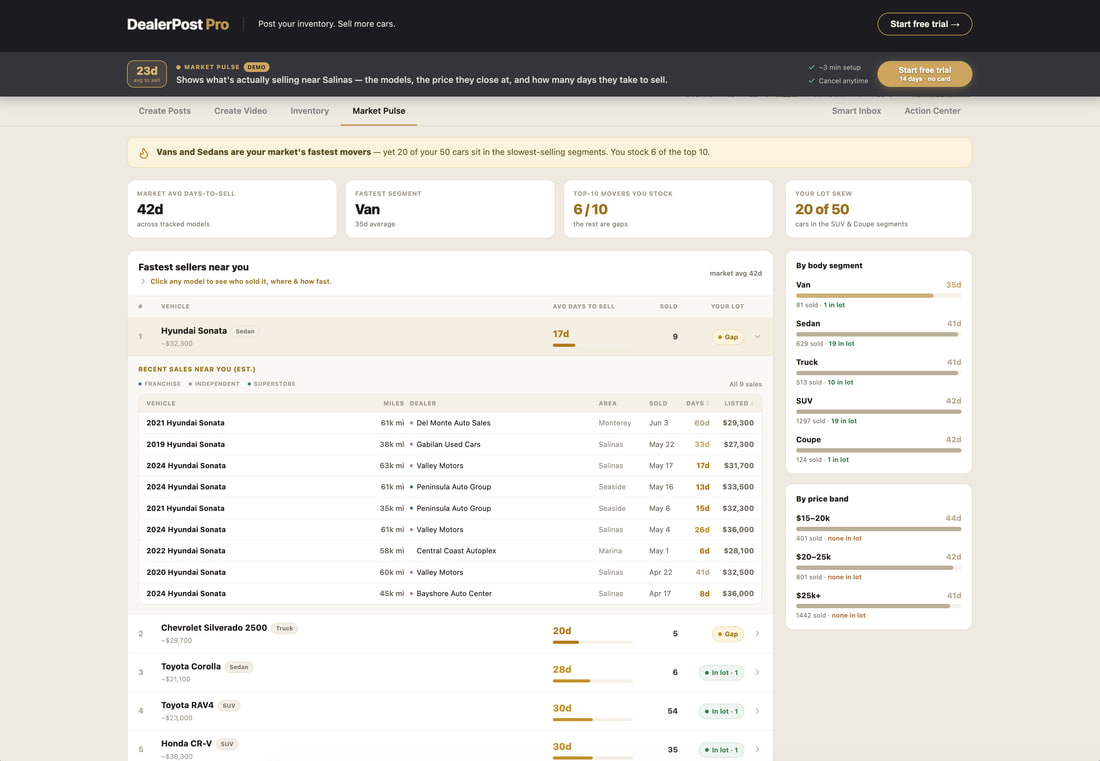Viewport: 1100px width, 761px height.
Task: Toggle the Franchise dealer legend filter
Action: point(159,384)
